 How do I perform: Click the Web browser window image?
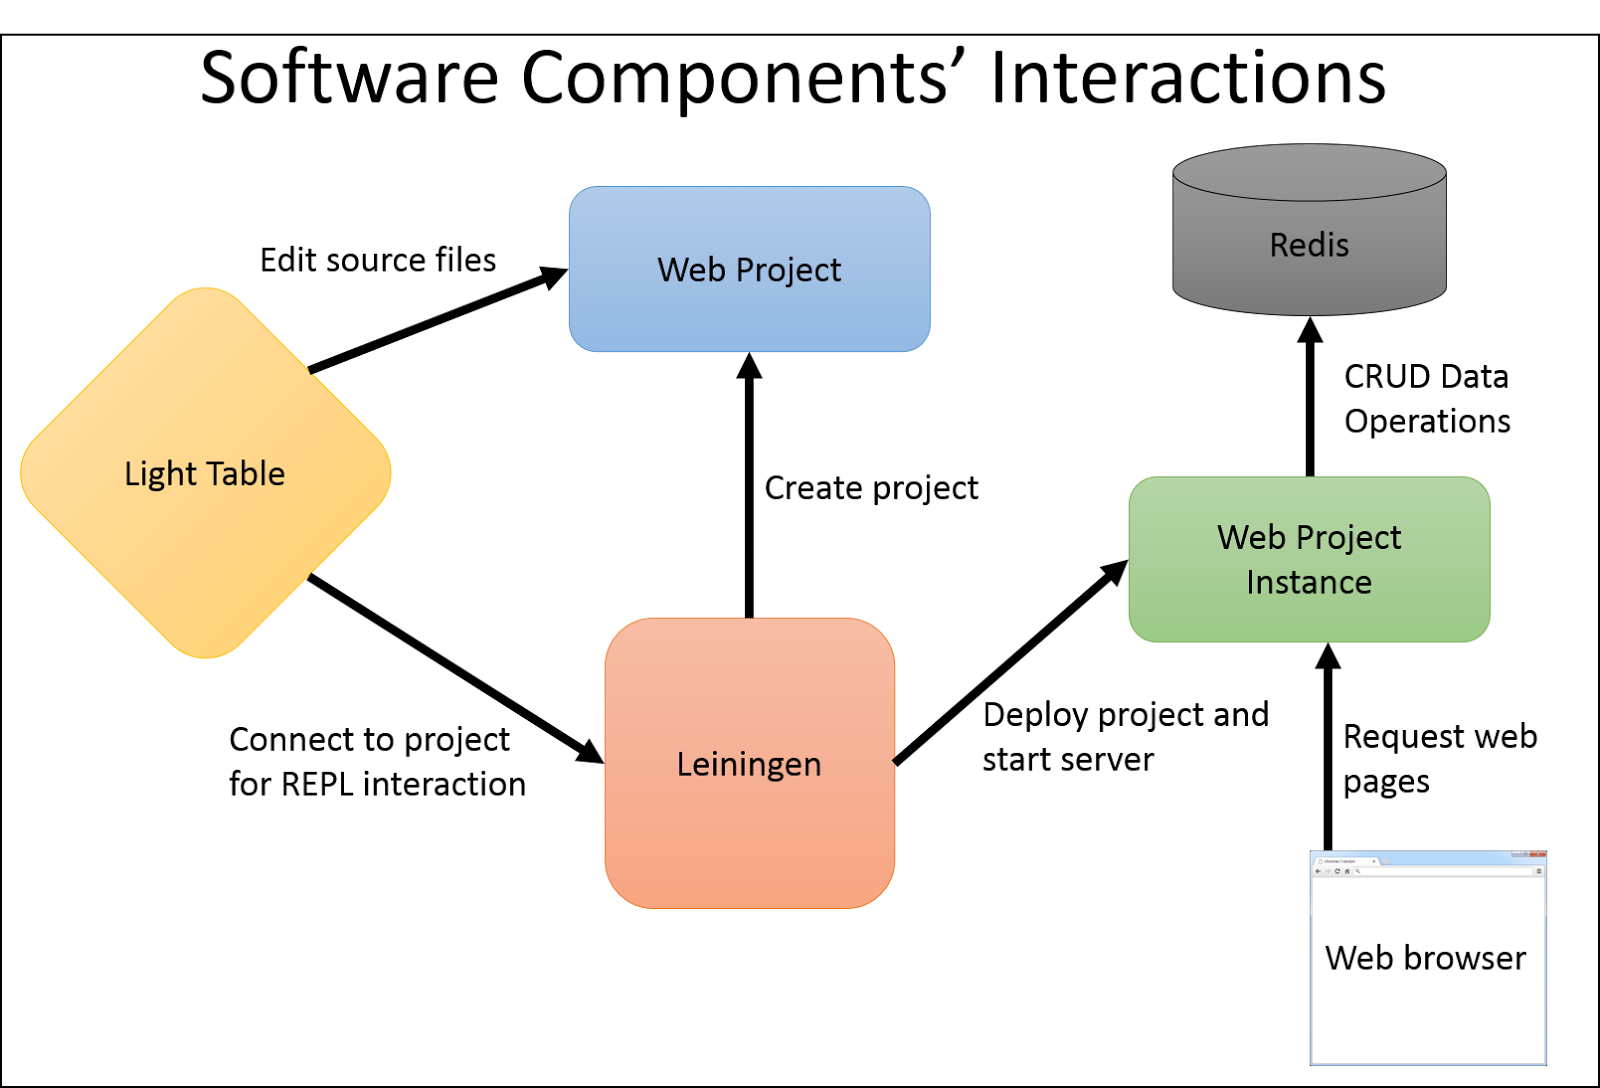(1428, 958)
